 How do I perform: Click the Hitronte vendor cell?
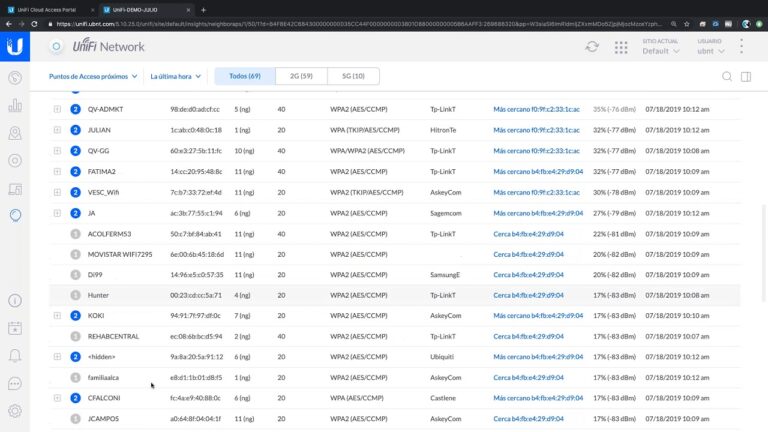pyautogui.click(x=443, y=130)
